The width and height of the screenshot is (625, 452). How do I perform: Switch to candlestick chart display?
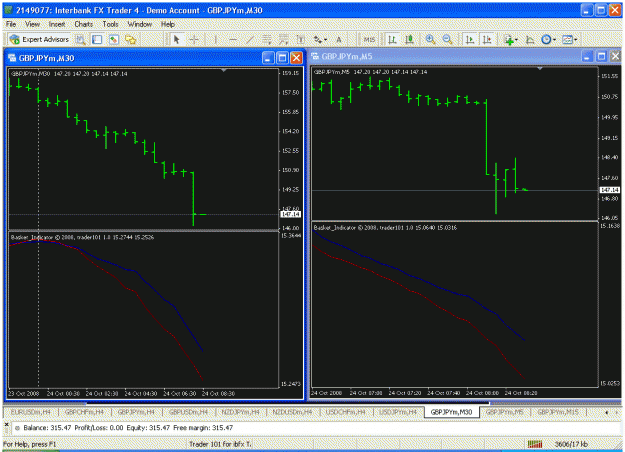point(409,39)
